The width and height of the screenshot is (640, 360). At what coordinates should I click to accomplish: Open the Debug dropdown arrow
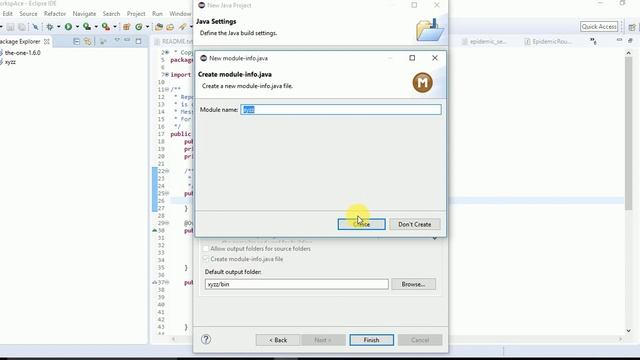[x=58, y=27]
